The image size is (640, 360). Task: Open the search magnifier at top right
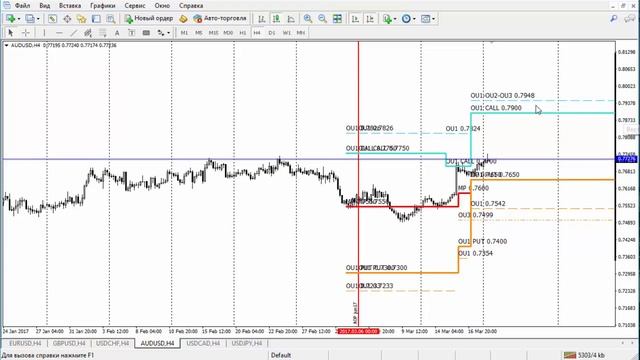(x=613, y=18)
